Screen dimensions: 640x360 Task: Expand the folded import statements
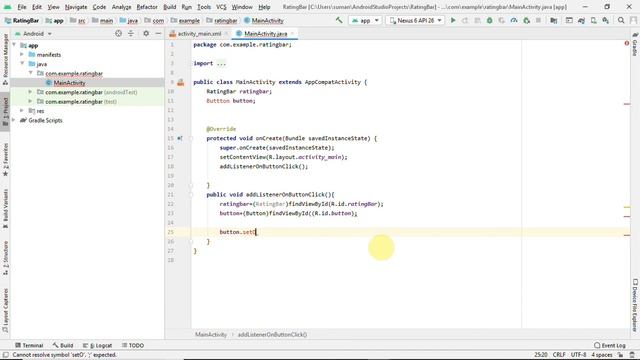(221, 64)
